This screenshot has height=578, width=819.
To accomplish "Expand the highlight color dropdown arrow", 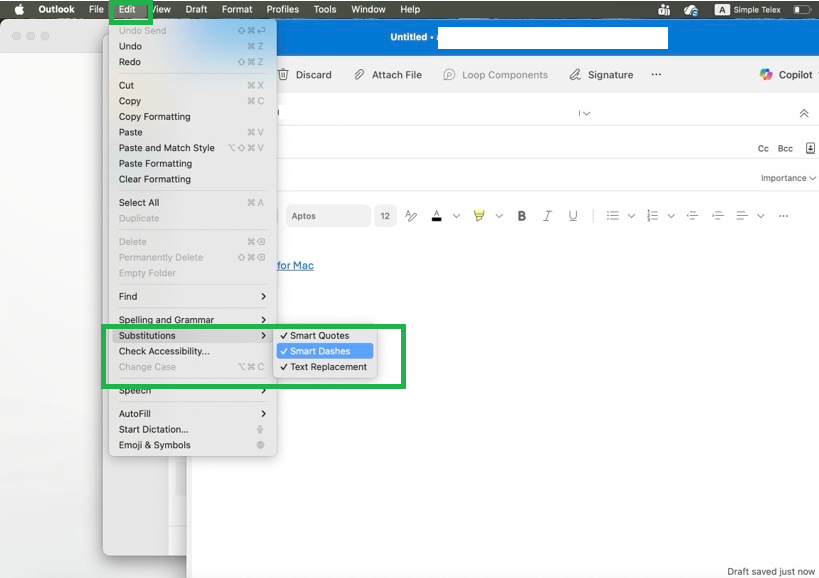I will [x=499, y=216].
